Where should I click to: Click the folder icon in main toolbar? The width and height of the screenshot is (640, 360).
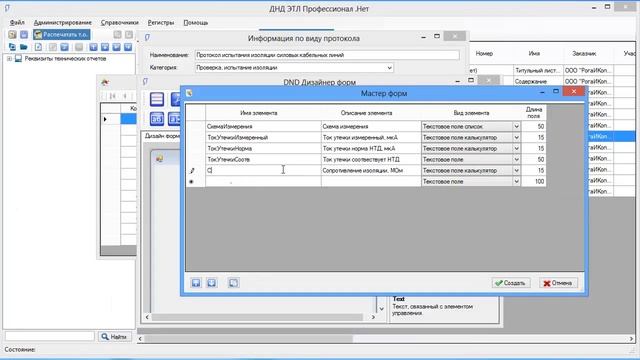coord(24,47)
